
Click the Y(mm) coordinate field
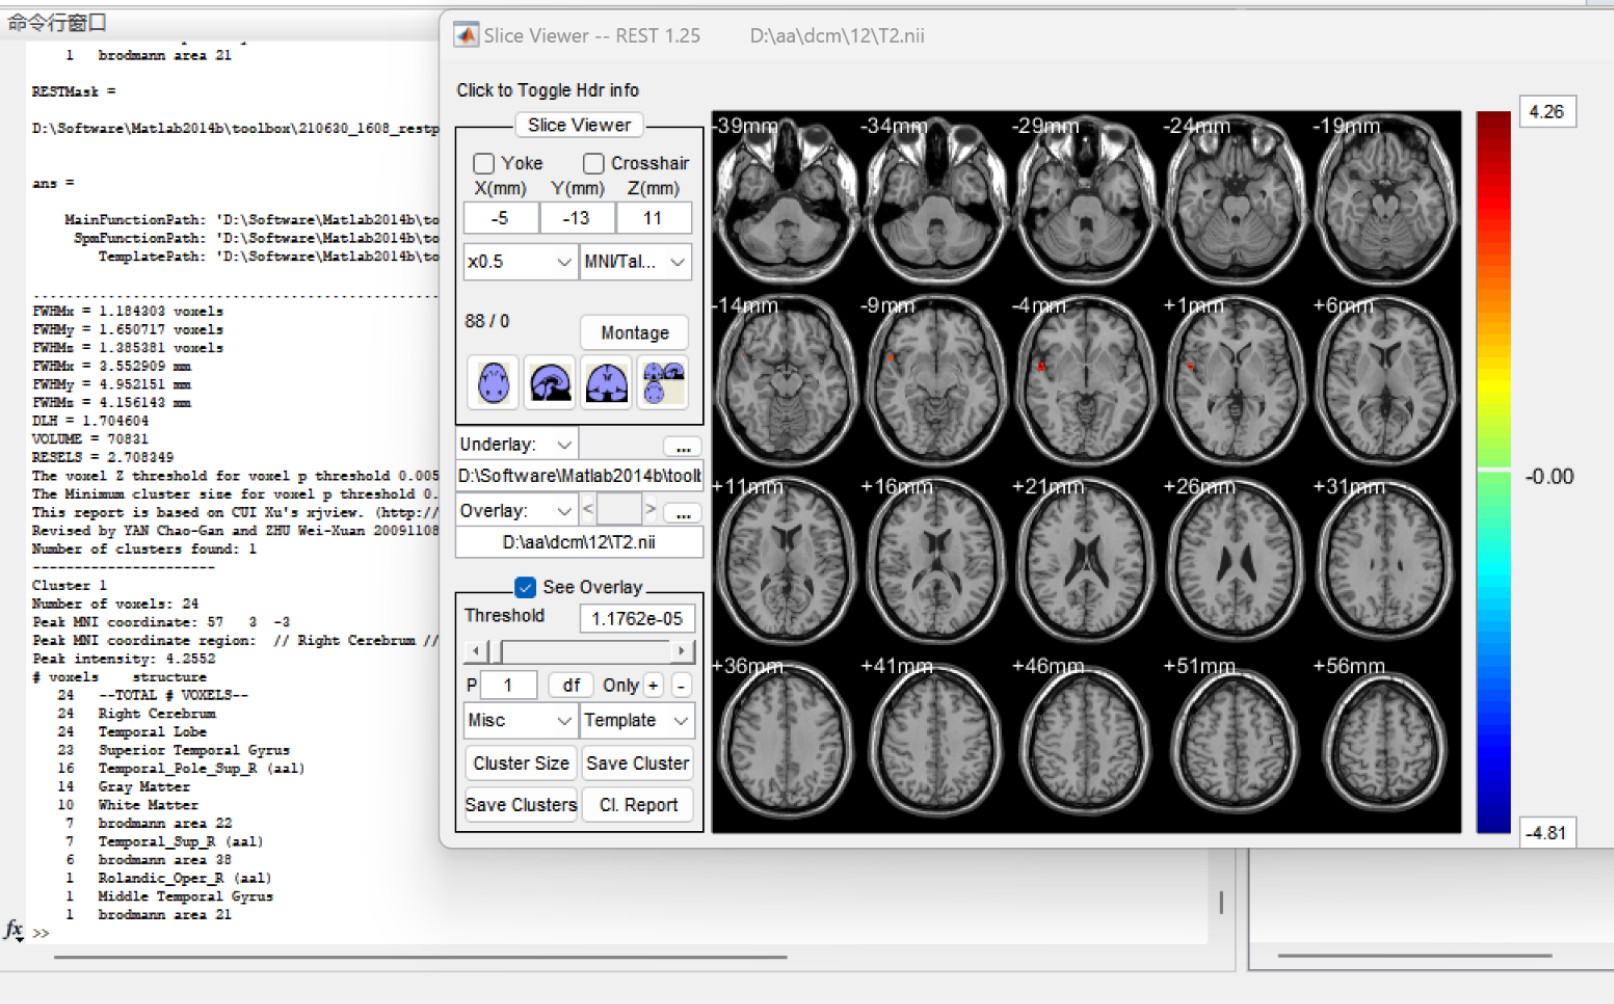click(x=577, y=218)
